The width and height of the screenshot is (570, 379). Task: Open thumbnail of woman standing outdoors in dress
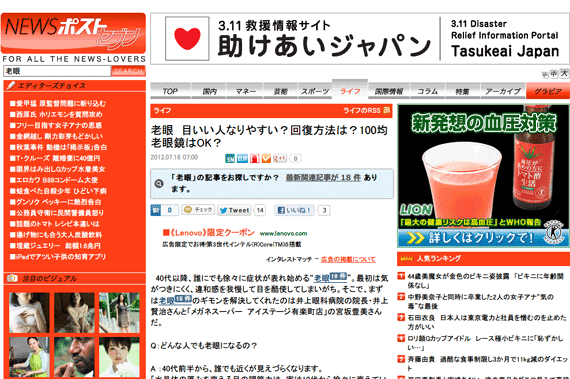pos(119,313)
